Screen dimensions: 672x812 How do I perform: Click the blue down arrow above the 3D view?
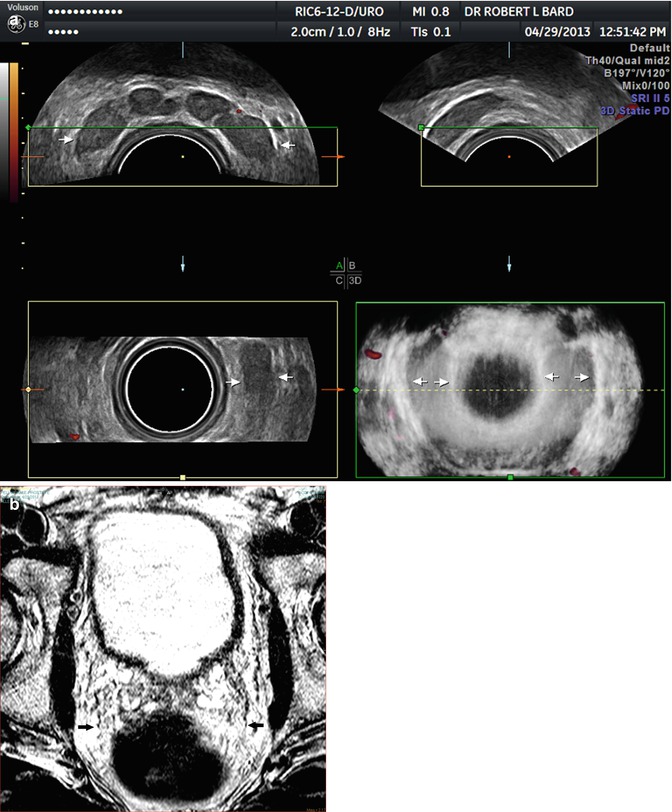pyautogui.click(x=510, y=264)
